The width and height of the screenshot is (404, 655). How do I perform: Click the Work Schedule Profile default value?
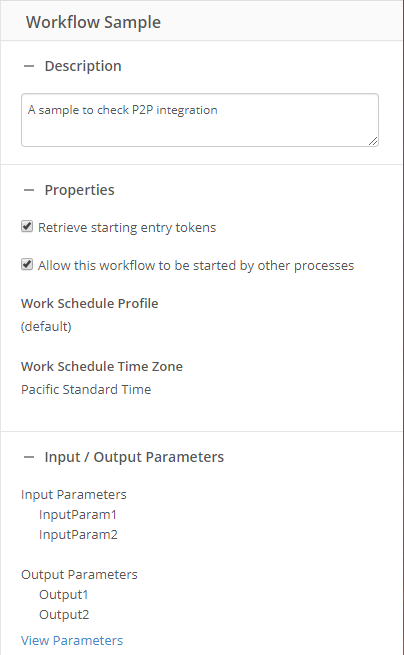[46, 326]
